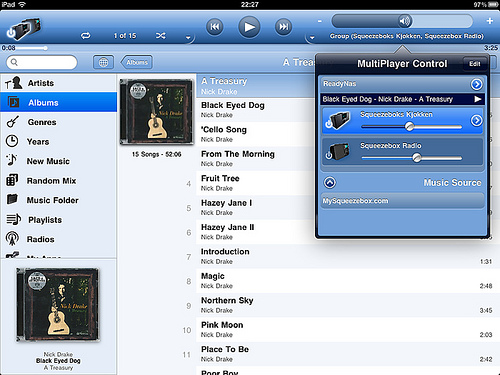Open the player group dropdown arrow
This screenshot has width=500, height=375.
coord(312,38)
